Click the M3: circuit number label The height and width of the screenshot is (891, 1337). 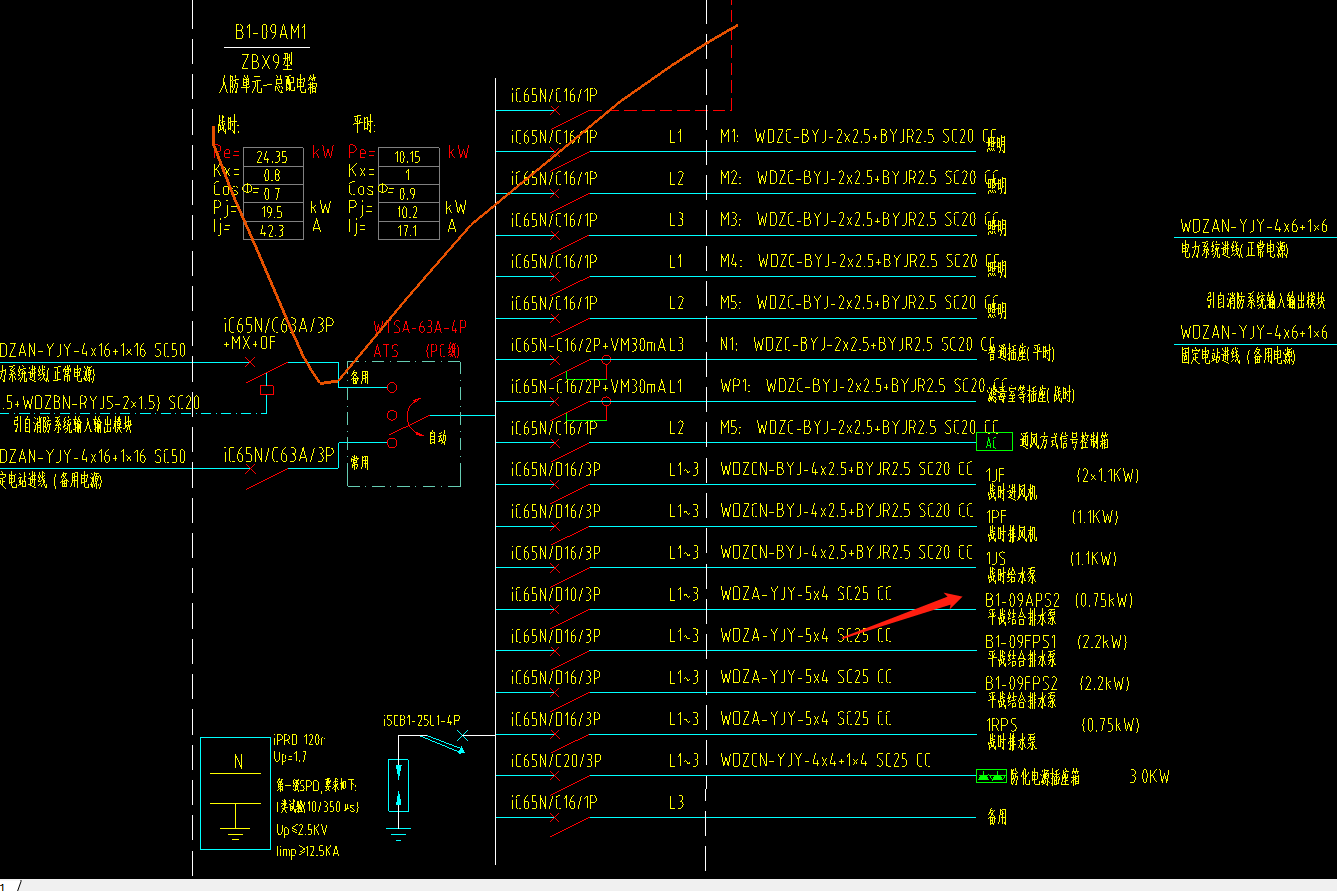730,219
